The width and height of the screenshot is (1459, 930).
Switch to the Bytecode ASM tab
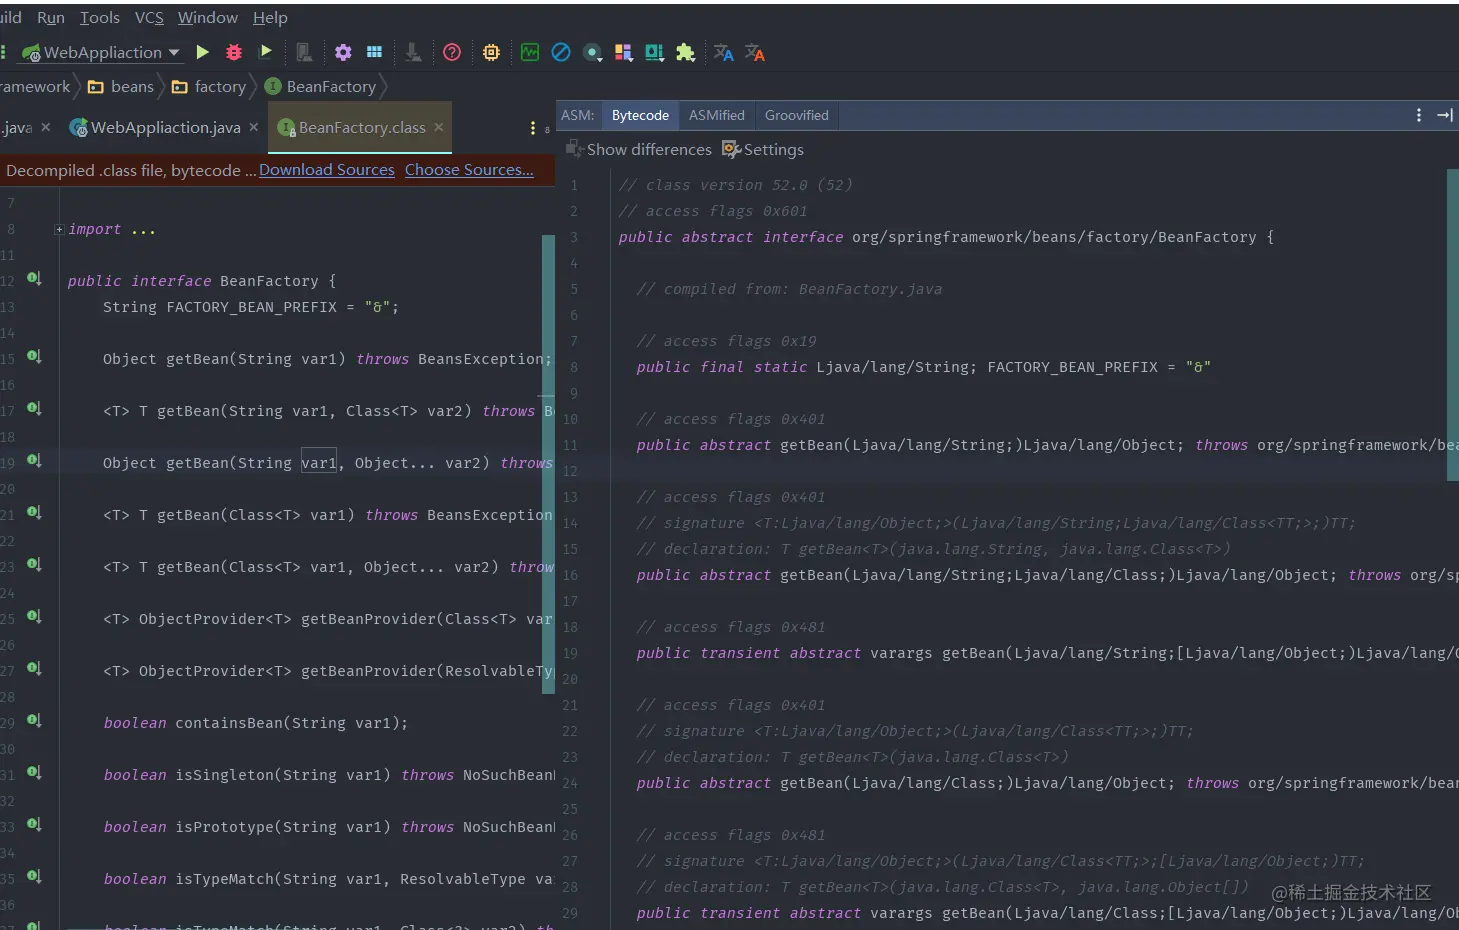click(640, 115)
